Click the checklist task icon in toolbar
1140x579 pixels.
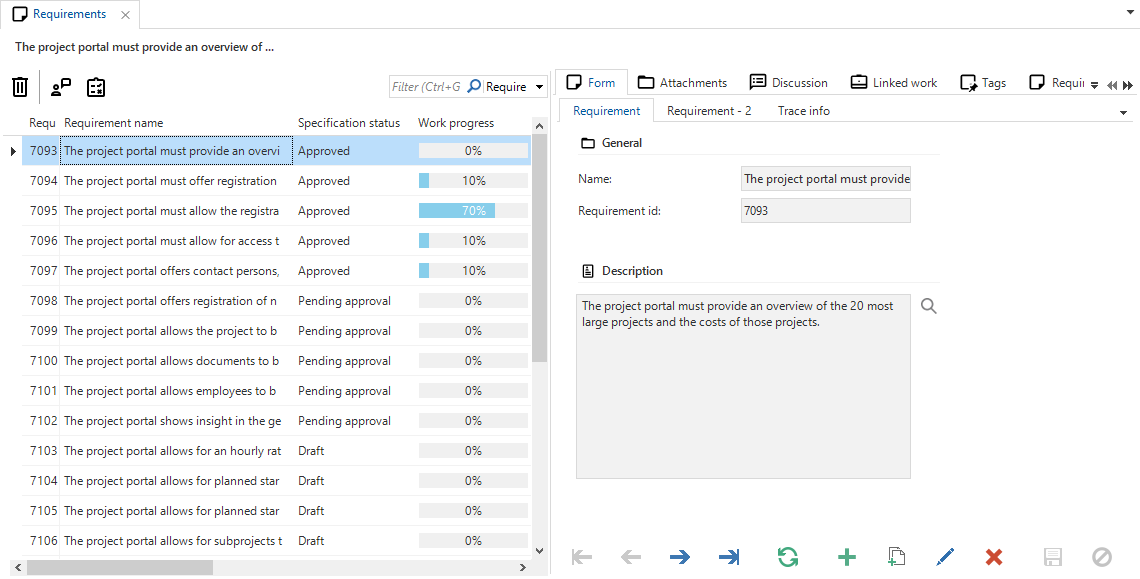pos(96,87)
